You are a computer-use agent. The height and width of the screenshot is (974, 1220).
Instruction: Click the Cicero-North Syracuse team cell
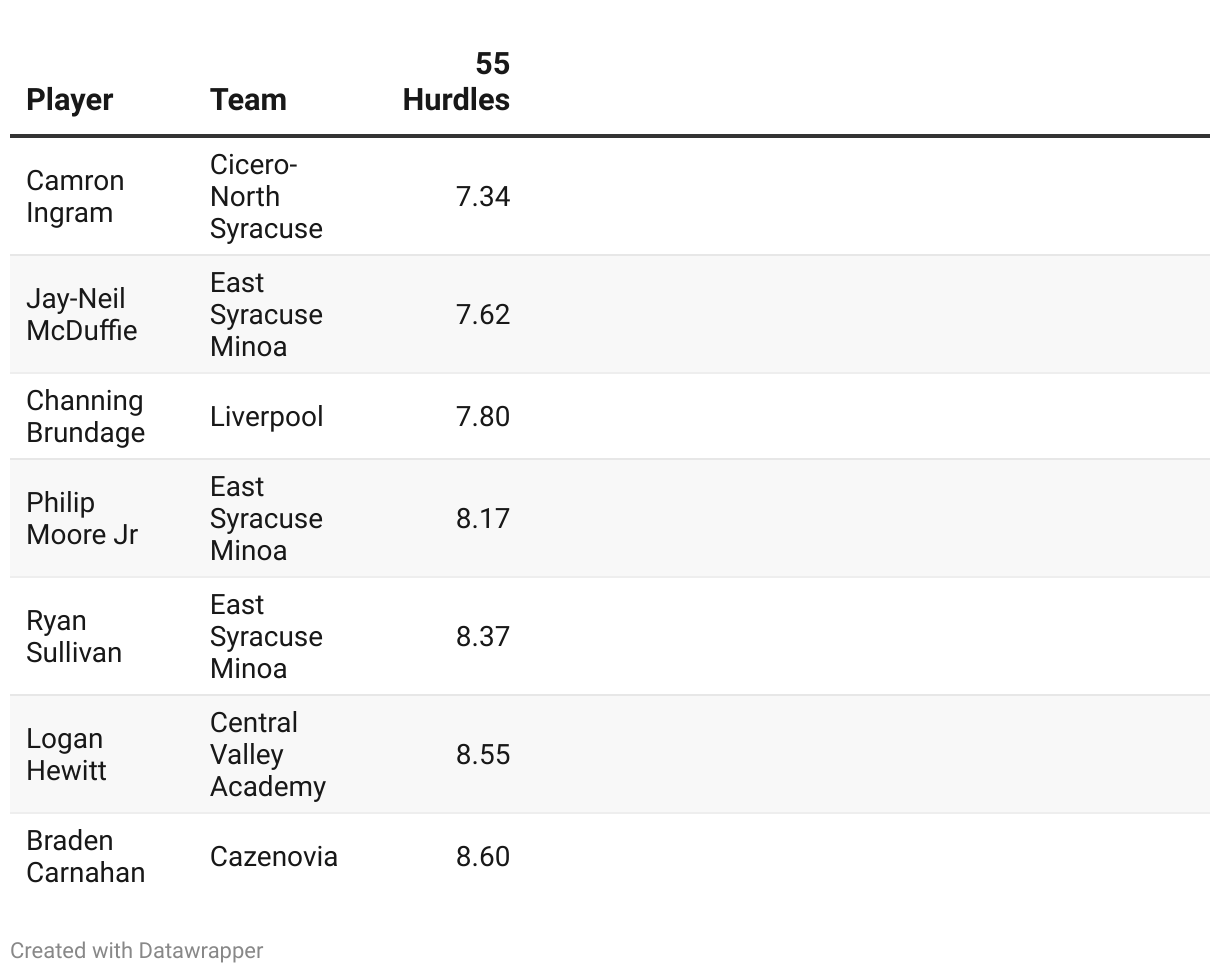coord(266,197)
